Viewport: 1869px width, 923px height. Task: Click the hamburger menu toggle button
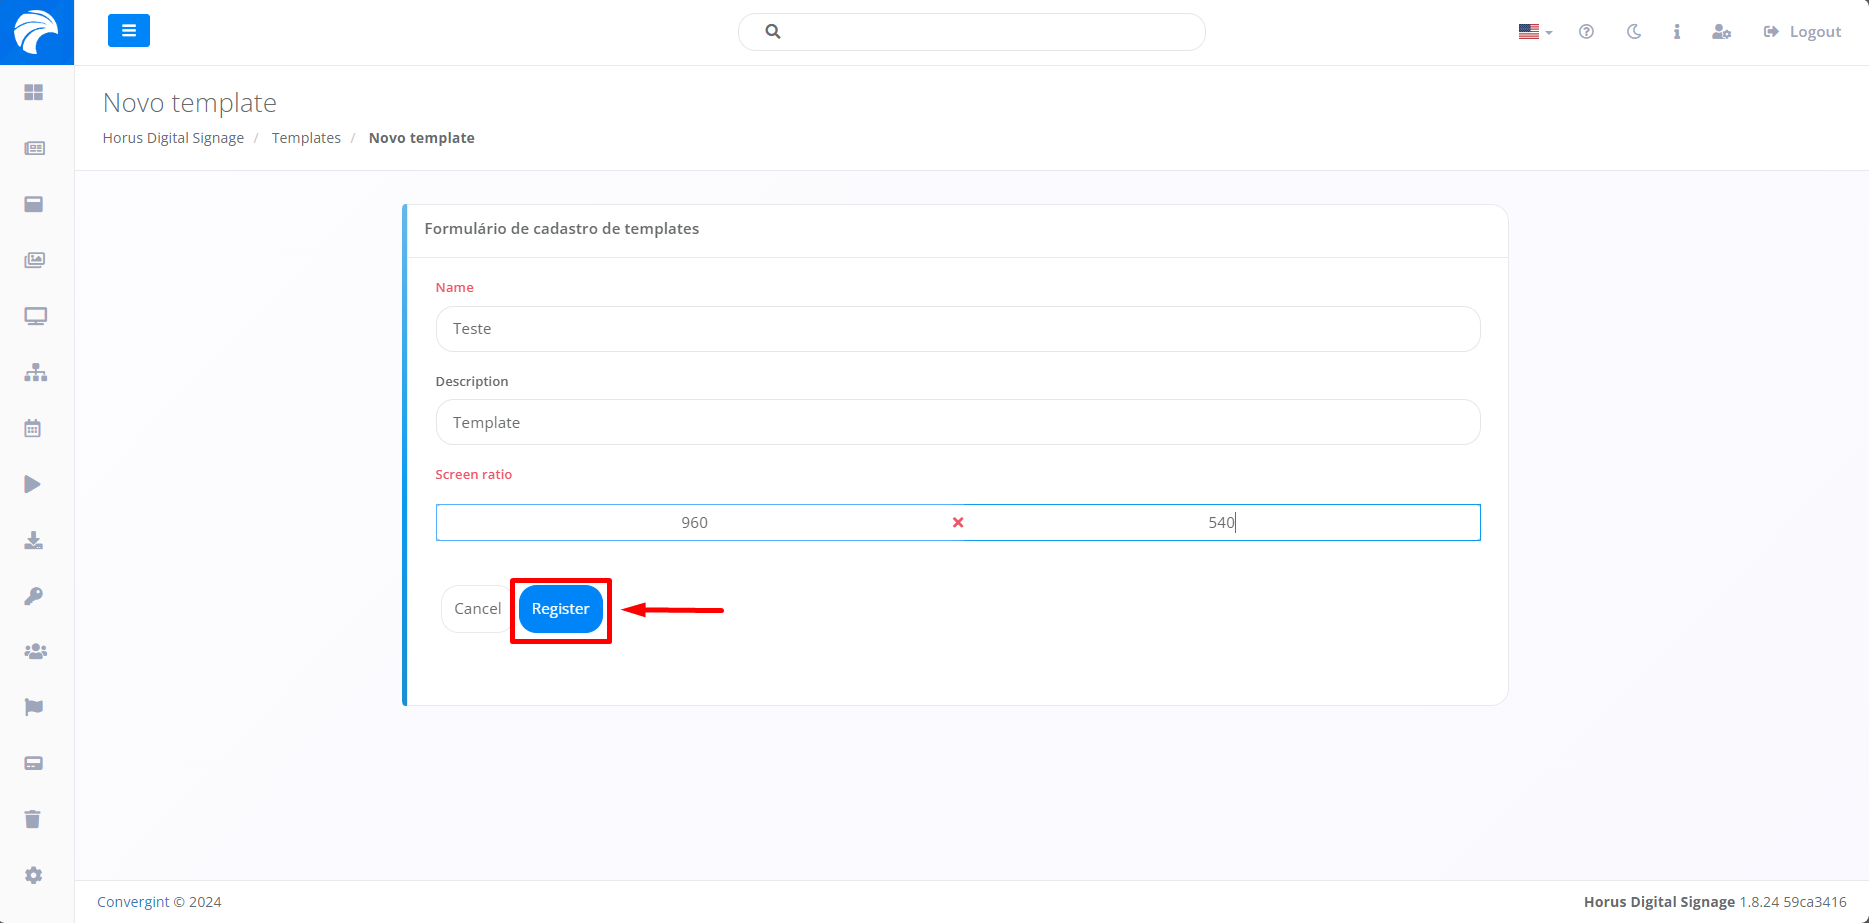point(128,31)
